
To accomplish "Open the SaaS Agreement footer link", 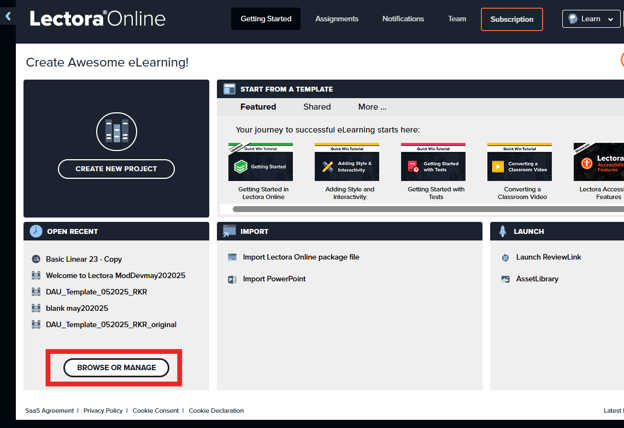I will tap(49, 410).
